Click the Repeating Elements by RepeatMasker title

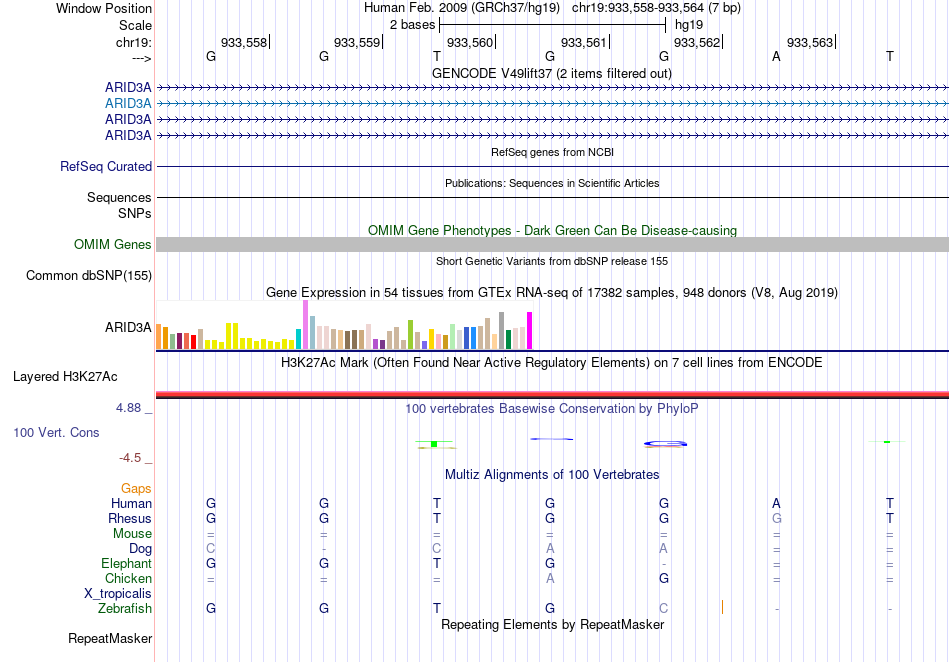pyautogui.click(x=552, y=624)
